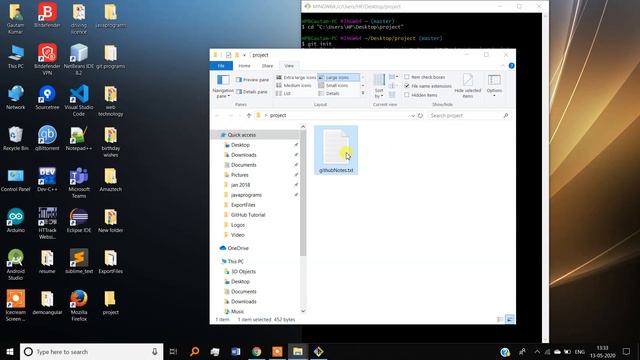Expand the layout gallery more arrow
The width and height of the screenshot is (640, 360).
363,93
